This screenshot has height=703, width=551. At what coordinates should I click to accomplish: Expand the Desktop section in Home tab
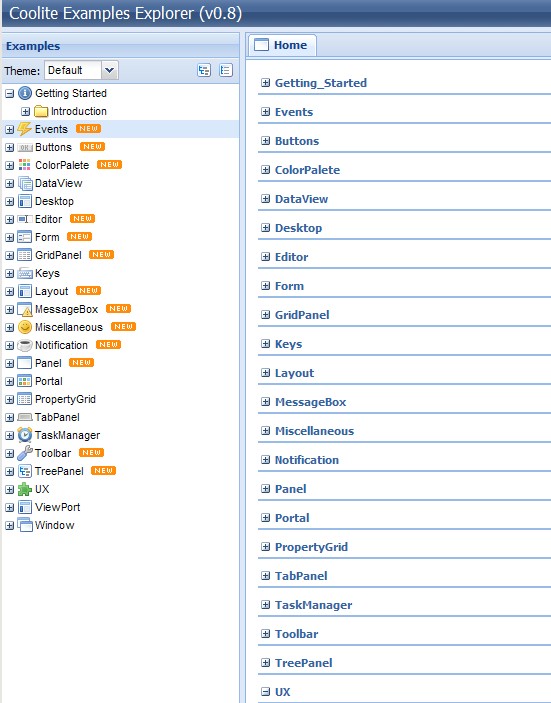(x=265, y=228)
